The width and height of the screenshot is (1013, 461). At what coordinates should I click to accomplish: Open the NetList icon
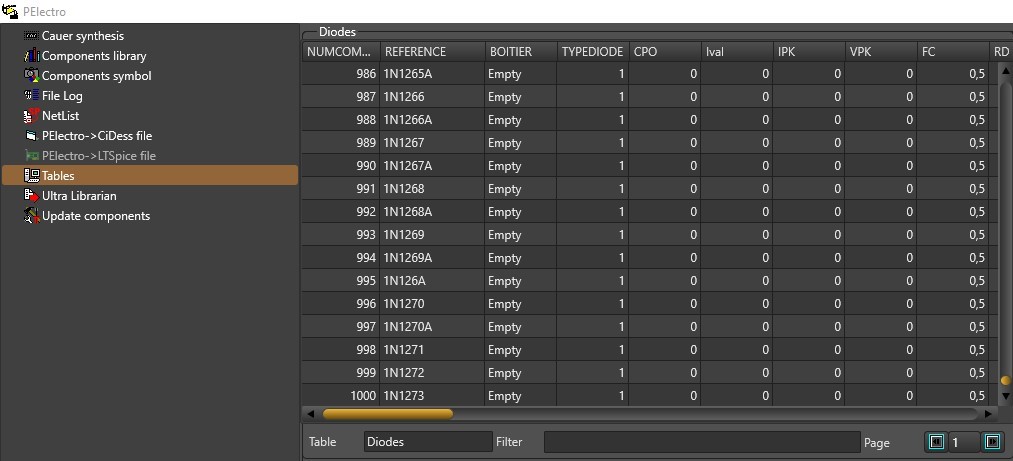pos(32,116)
